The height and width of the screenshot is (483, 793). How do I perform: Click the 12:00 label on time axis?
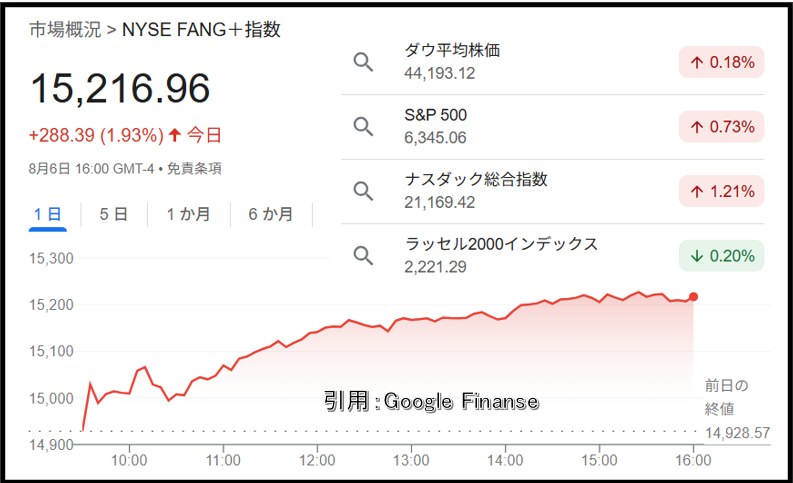pos(317,460)
